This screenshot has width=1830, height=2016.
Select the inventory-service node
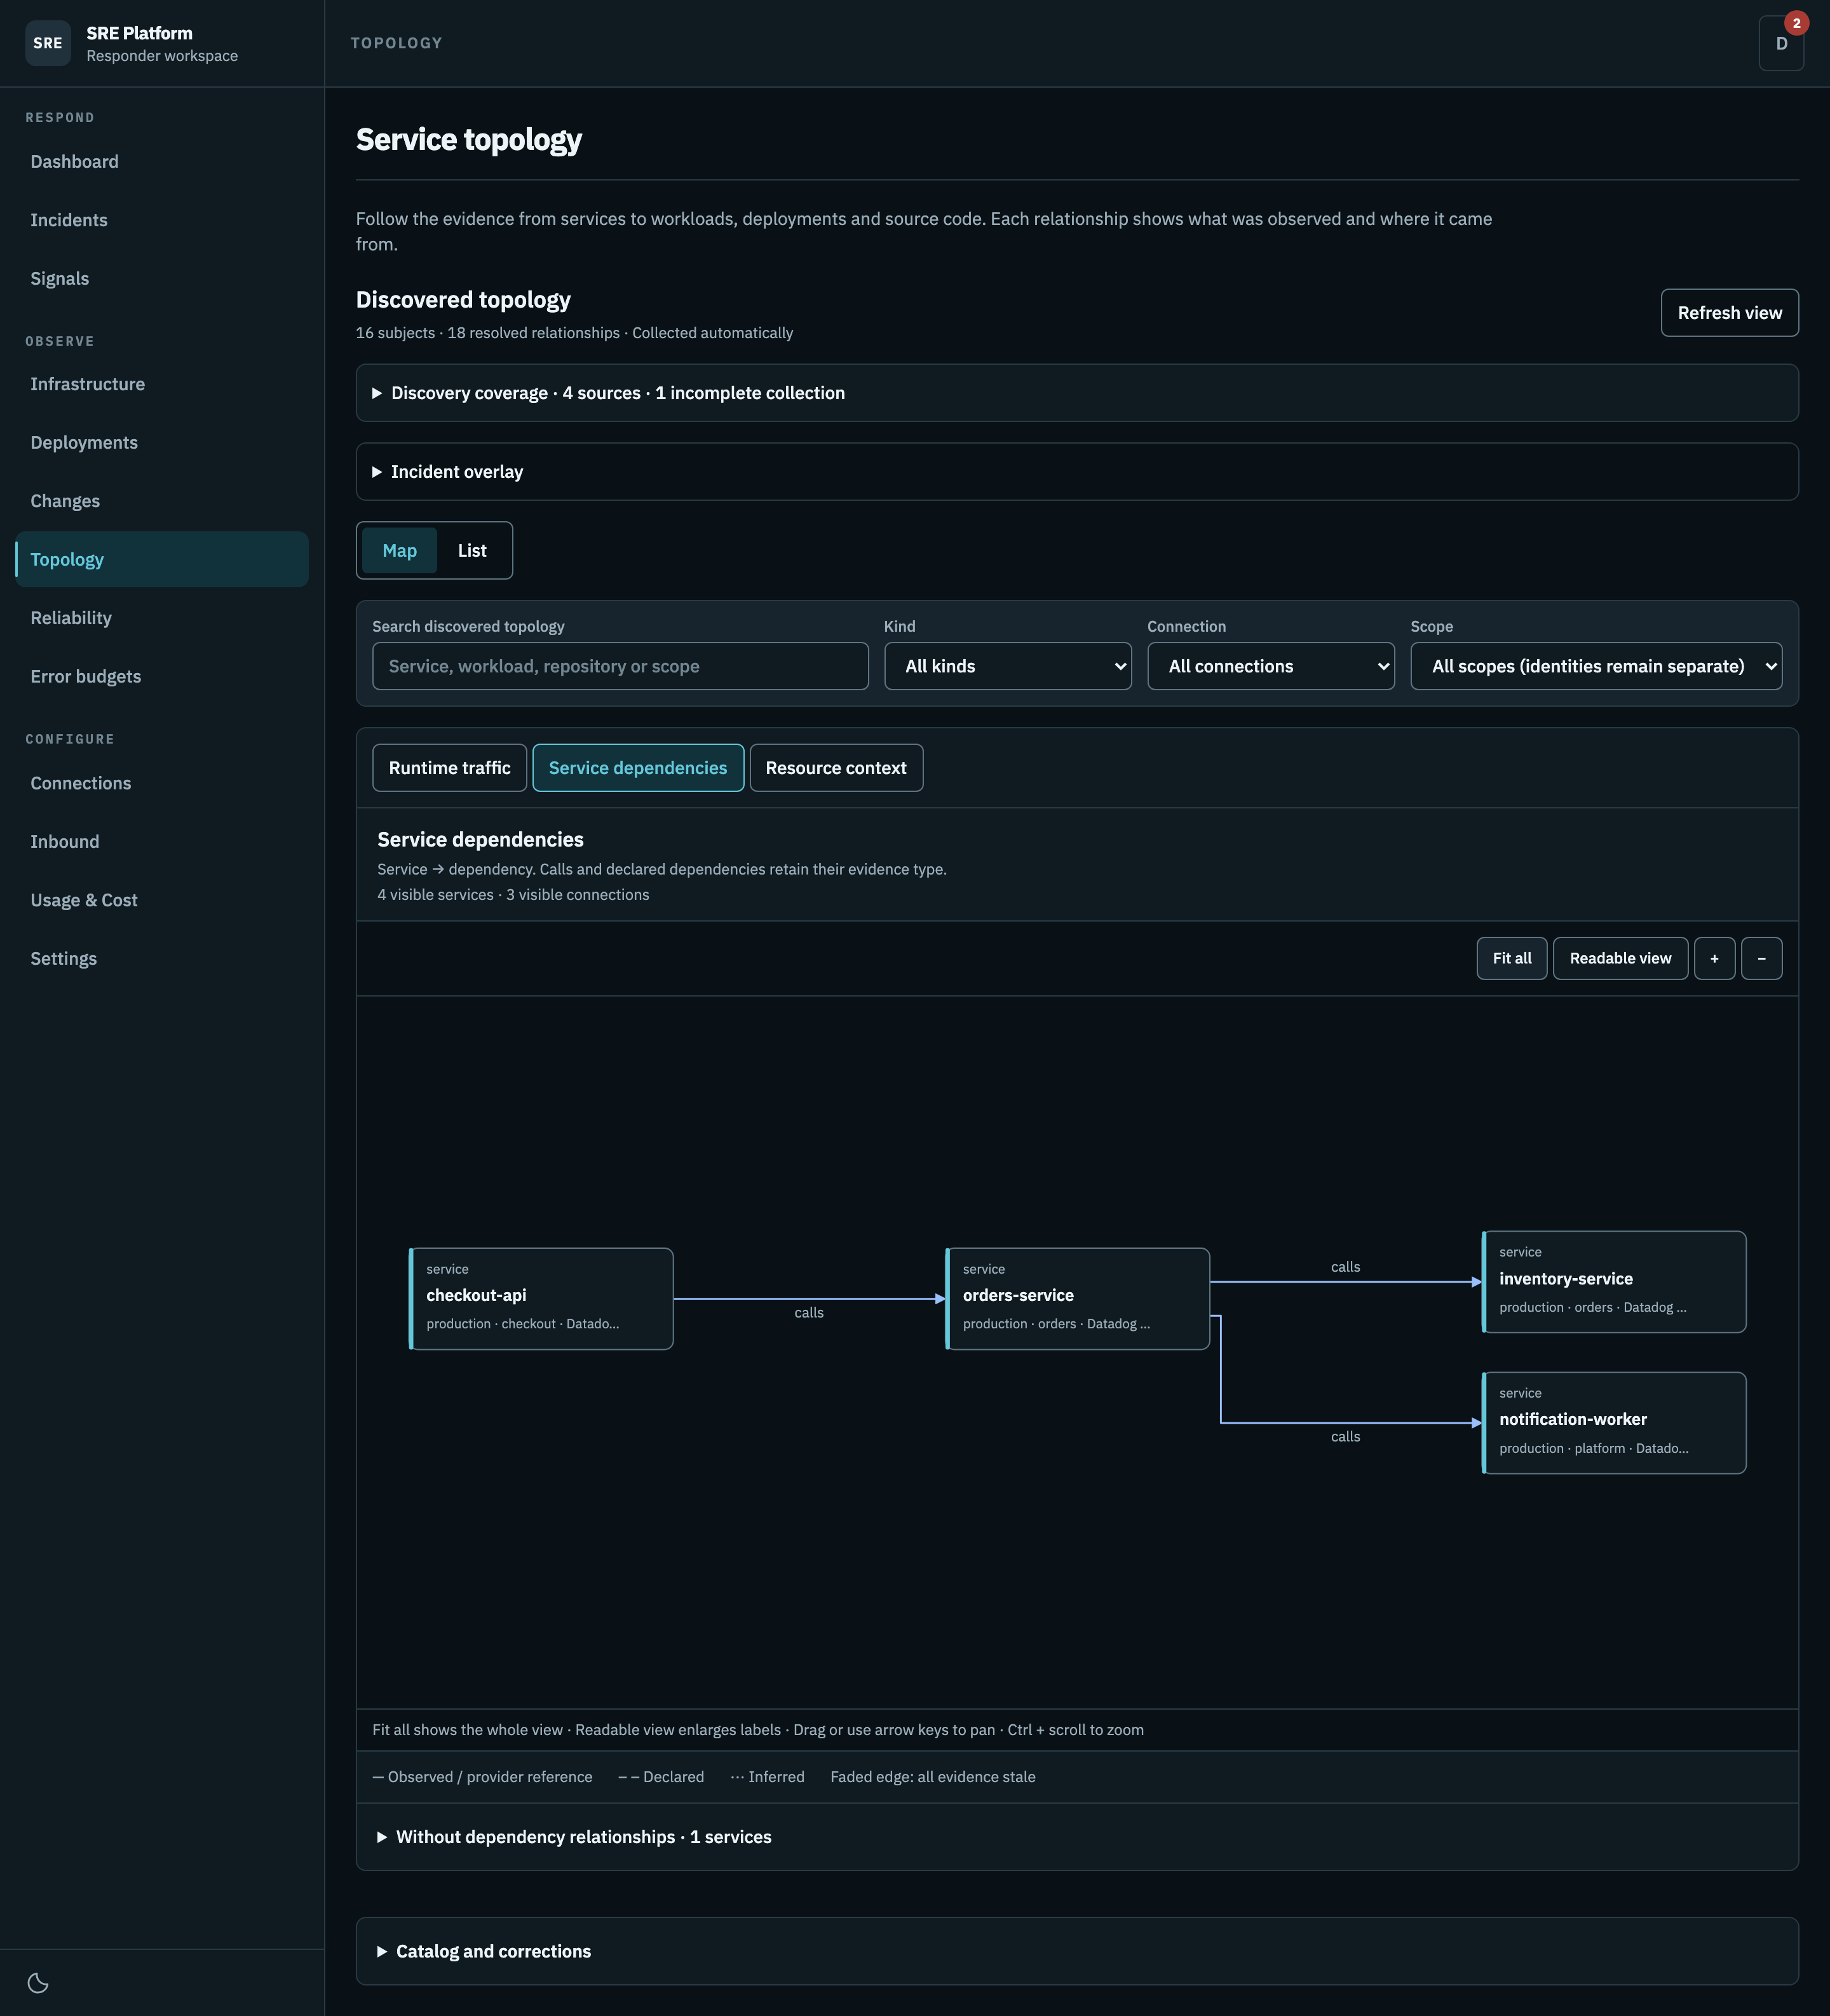(x=1613, y=1282)
